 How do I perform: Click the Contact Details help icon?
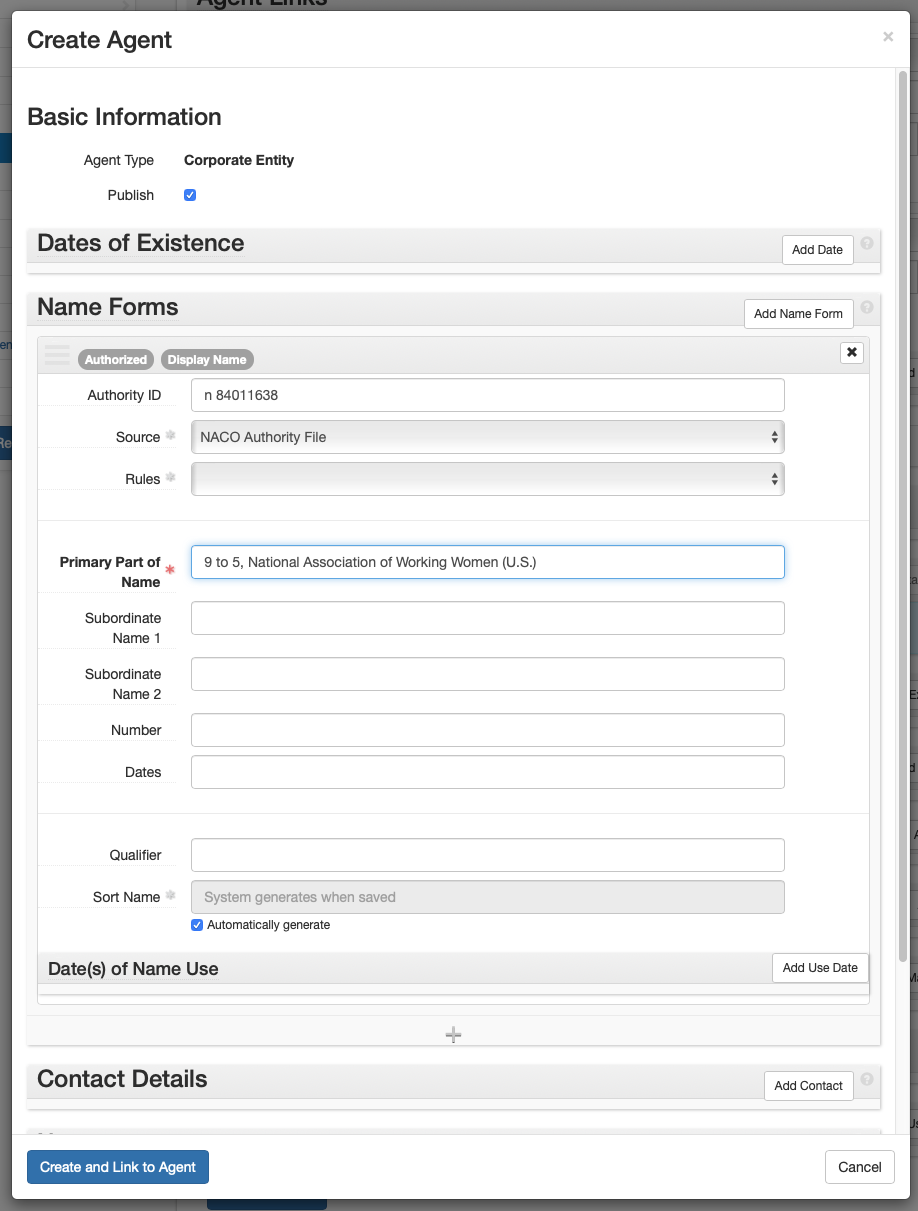(x=867, y=1078)
